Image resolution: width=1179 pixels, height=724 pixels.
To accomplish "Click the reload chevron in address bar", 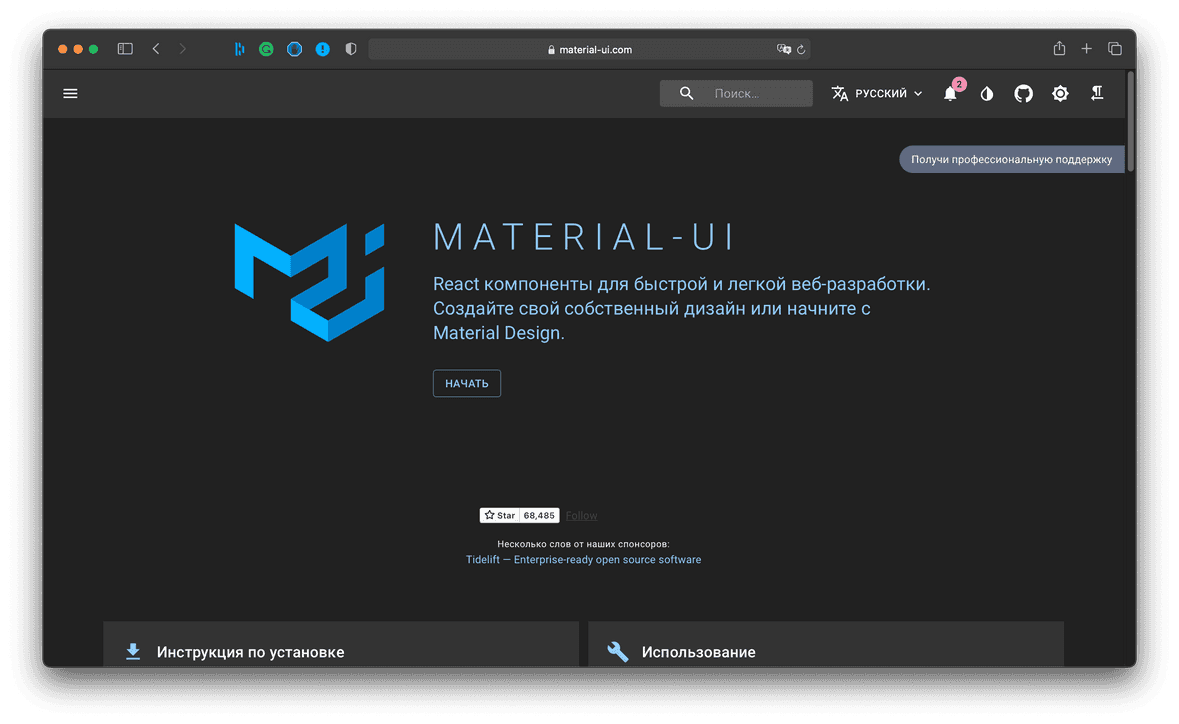I will click(x=803, y=48).
